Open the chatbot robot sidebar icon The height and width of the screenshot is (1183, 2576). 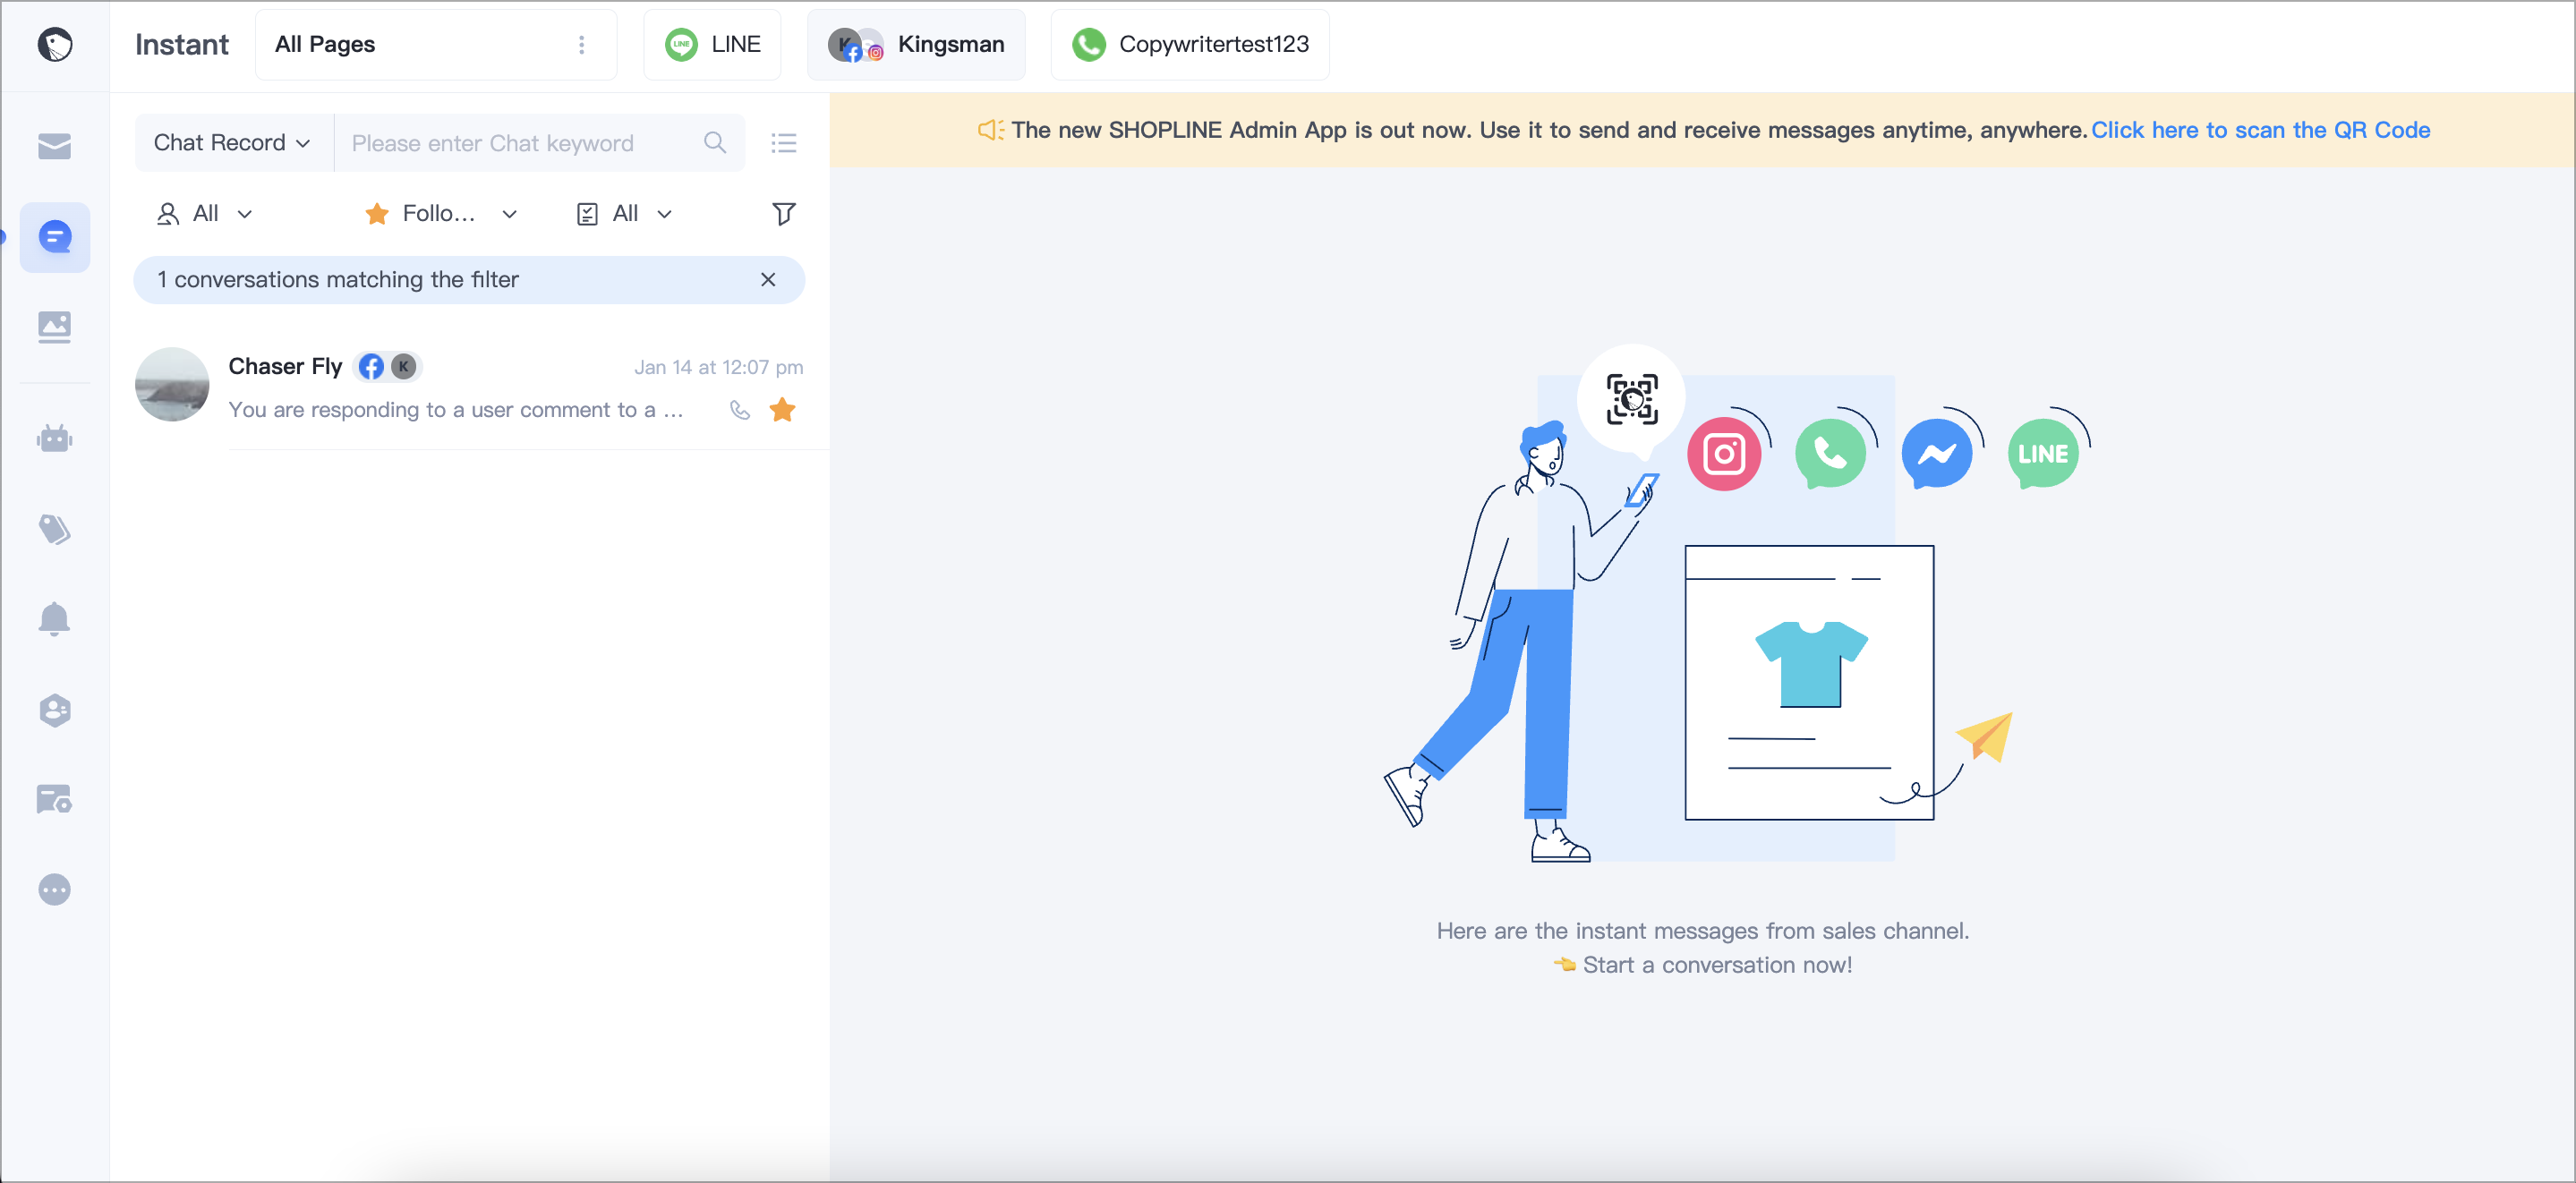click(54, 438)
